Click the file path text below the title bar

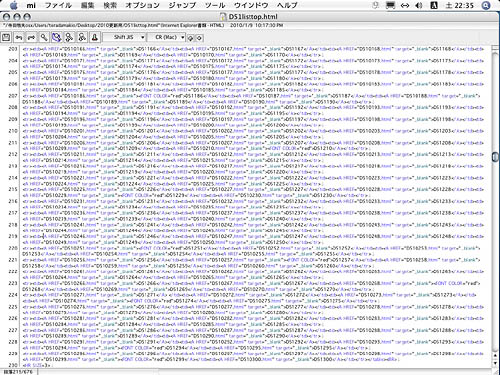[x=113, y=25]
